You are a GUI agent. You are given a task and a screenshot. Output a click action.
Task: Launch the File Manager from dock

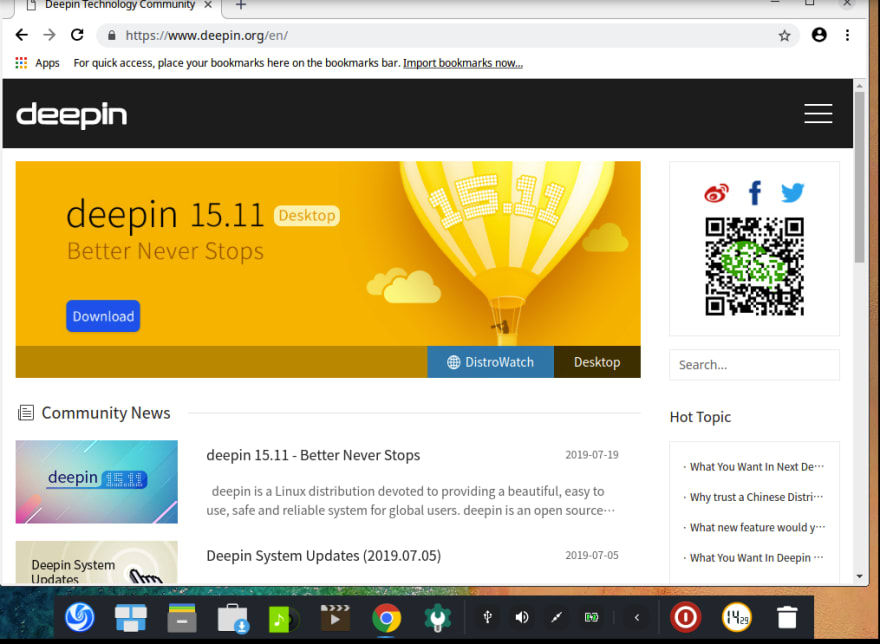coord(182,617)
